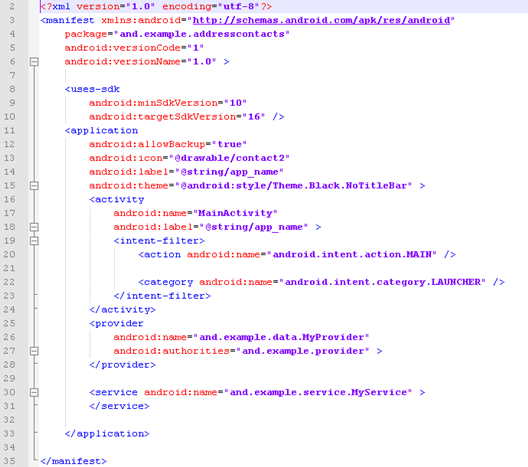
Task: Click the closing </application> tag
Action: pos(107,434)
